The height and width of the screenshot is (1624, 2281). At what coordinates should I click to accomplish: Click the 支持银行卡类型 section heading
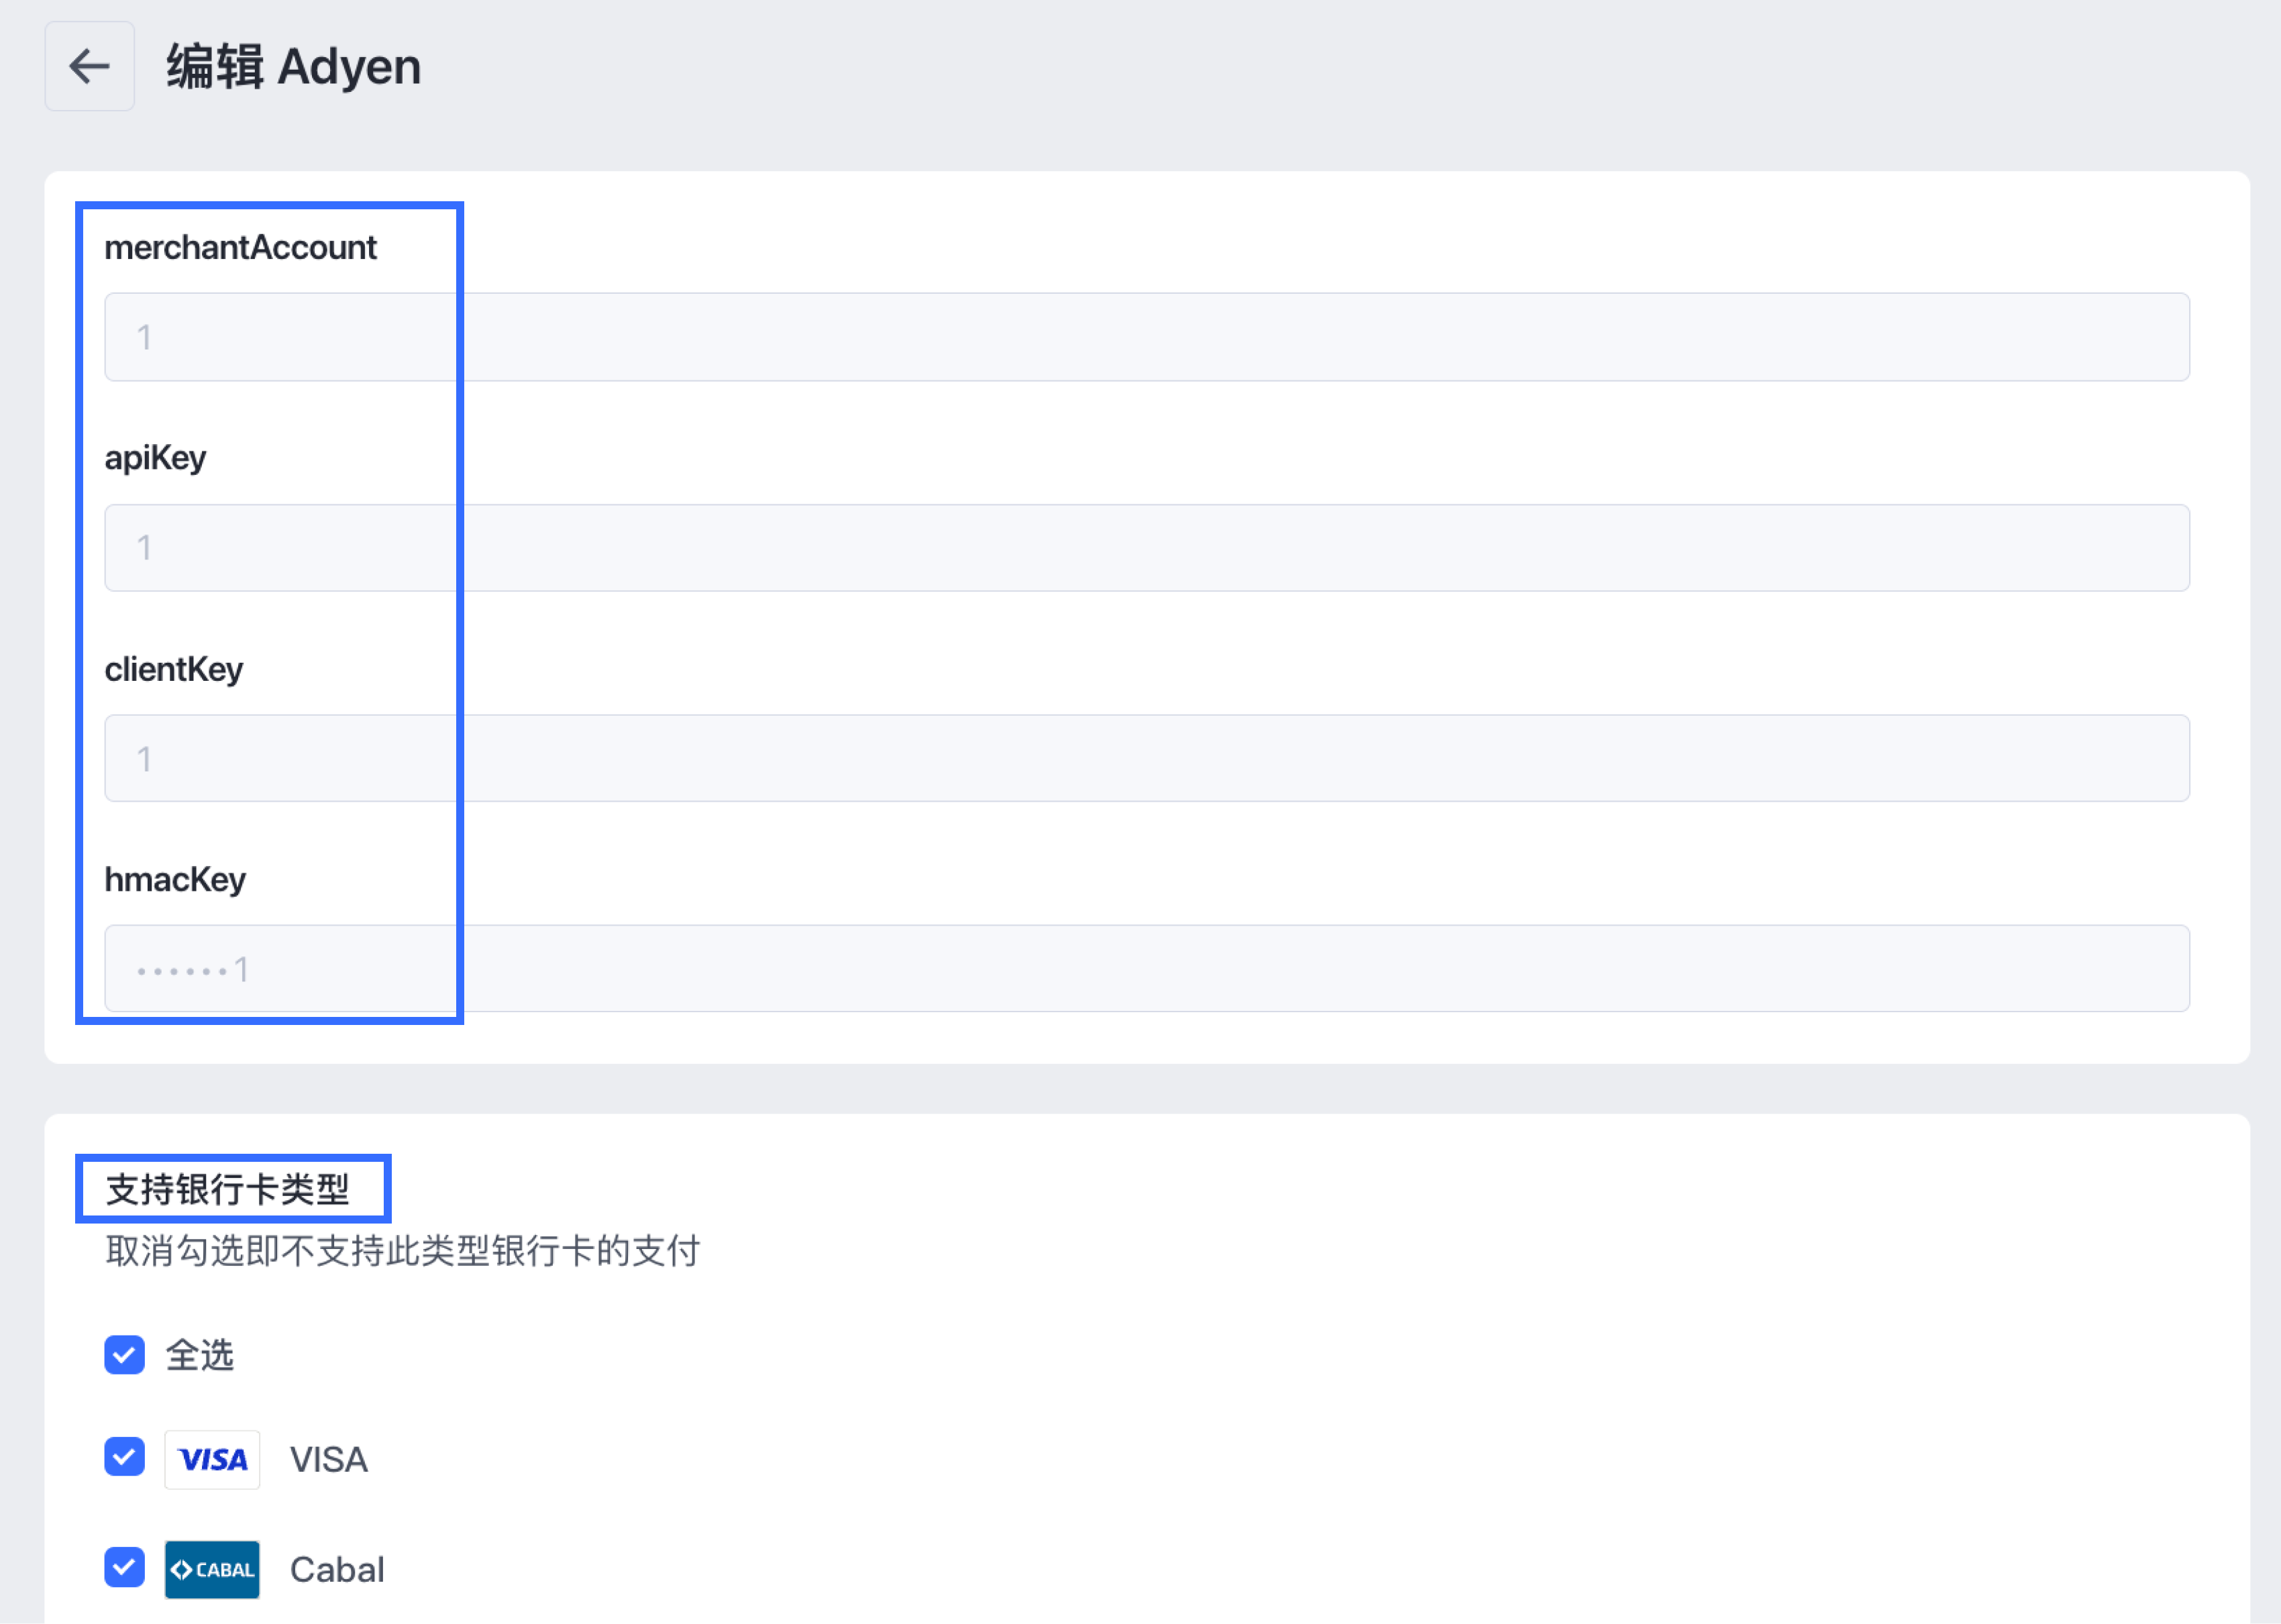pyautogui.click(x=228, y=1190)
